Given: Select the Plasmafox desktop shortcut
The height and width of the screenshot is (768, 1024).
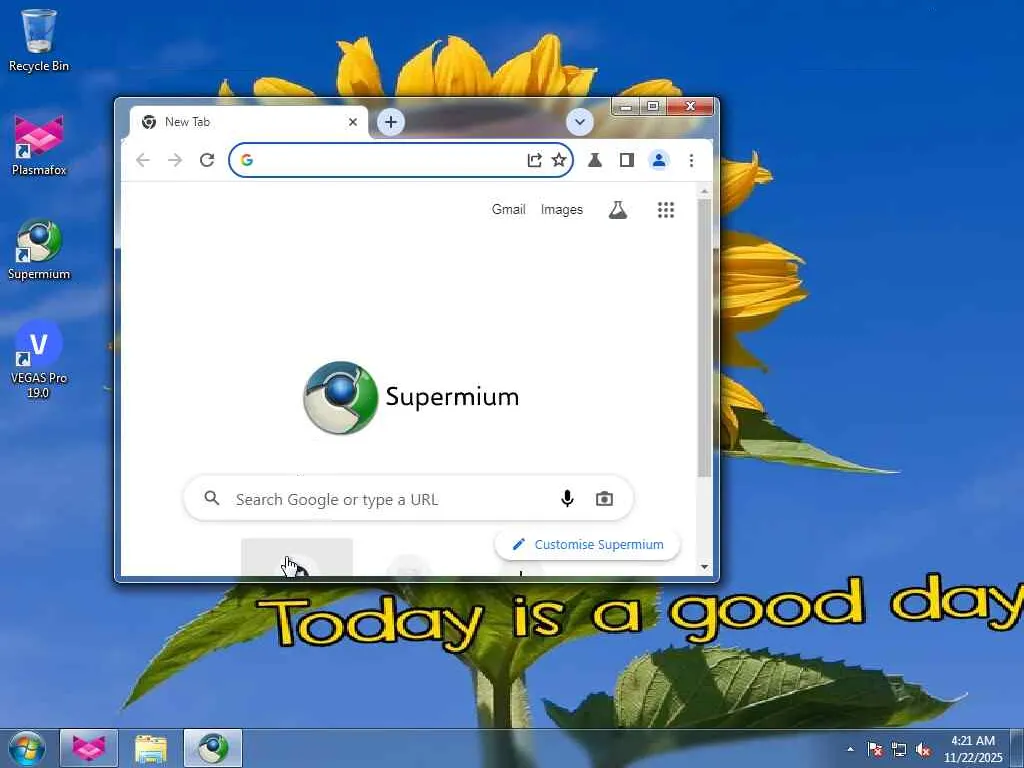Looking at the screenshot, I should 39,145.
